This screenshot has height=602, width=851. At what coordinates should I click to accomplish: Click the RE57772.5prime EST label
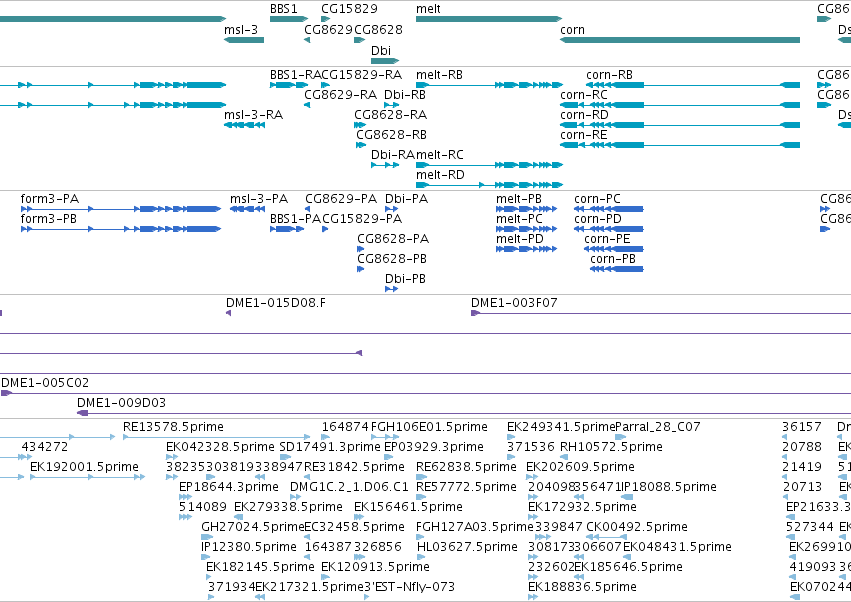point(466,487)
